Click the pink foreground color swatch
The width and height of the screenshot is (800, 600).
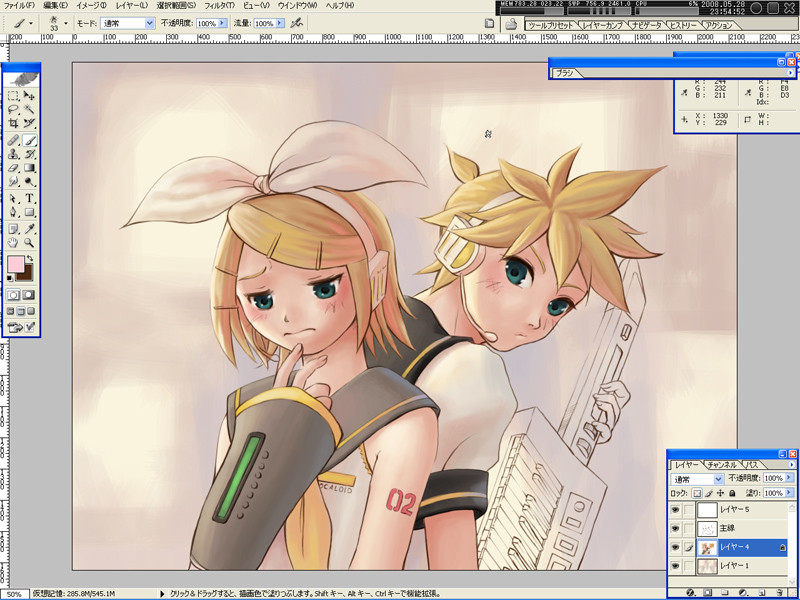pyautogui.click(x=17, y=265)
